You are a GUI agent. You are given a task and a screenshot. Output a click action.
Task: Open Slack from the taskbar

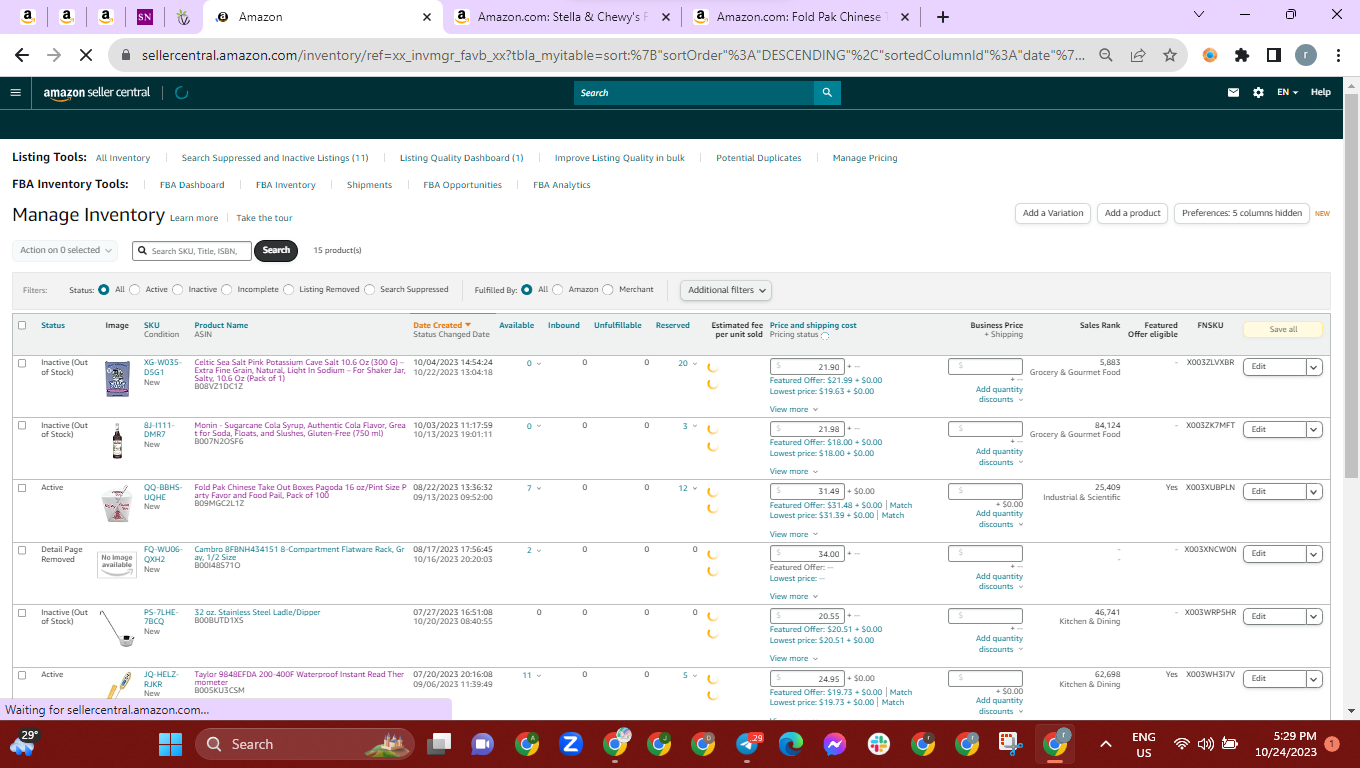tap(879, 744)
